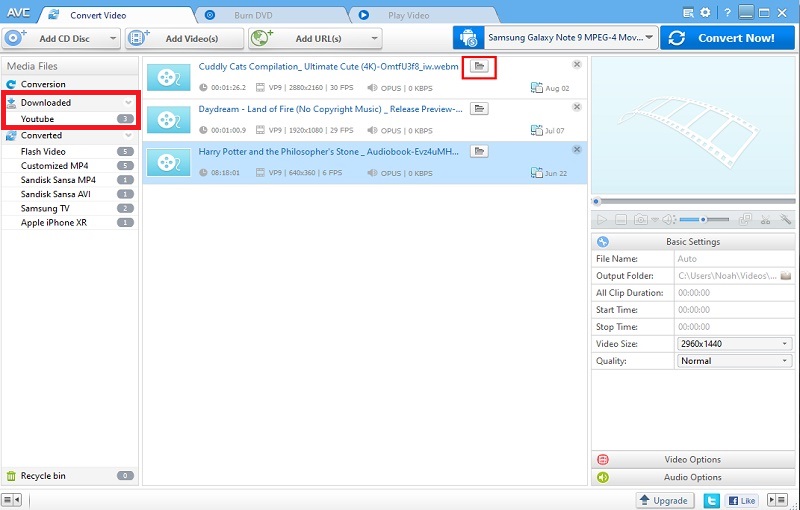The image size is (800, 510).
Task: Click the stop button in the preview controls
Action: (x=621, y=220)
